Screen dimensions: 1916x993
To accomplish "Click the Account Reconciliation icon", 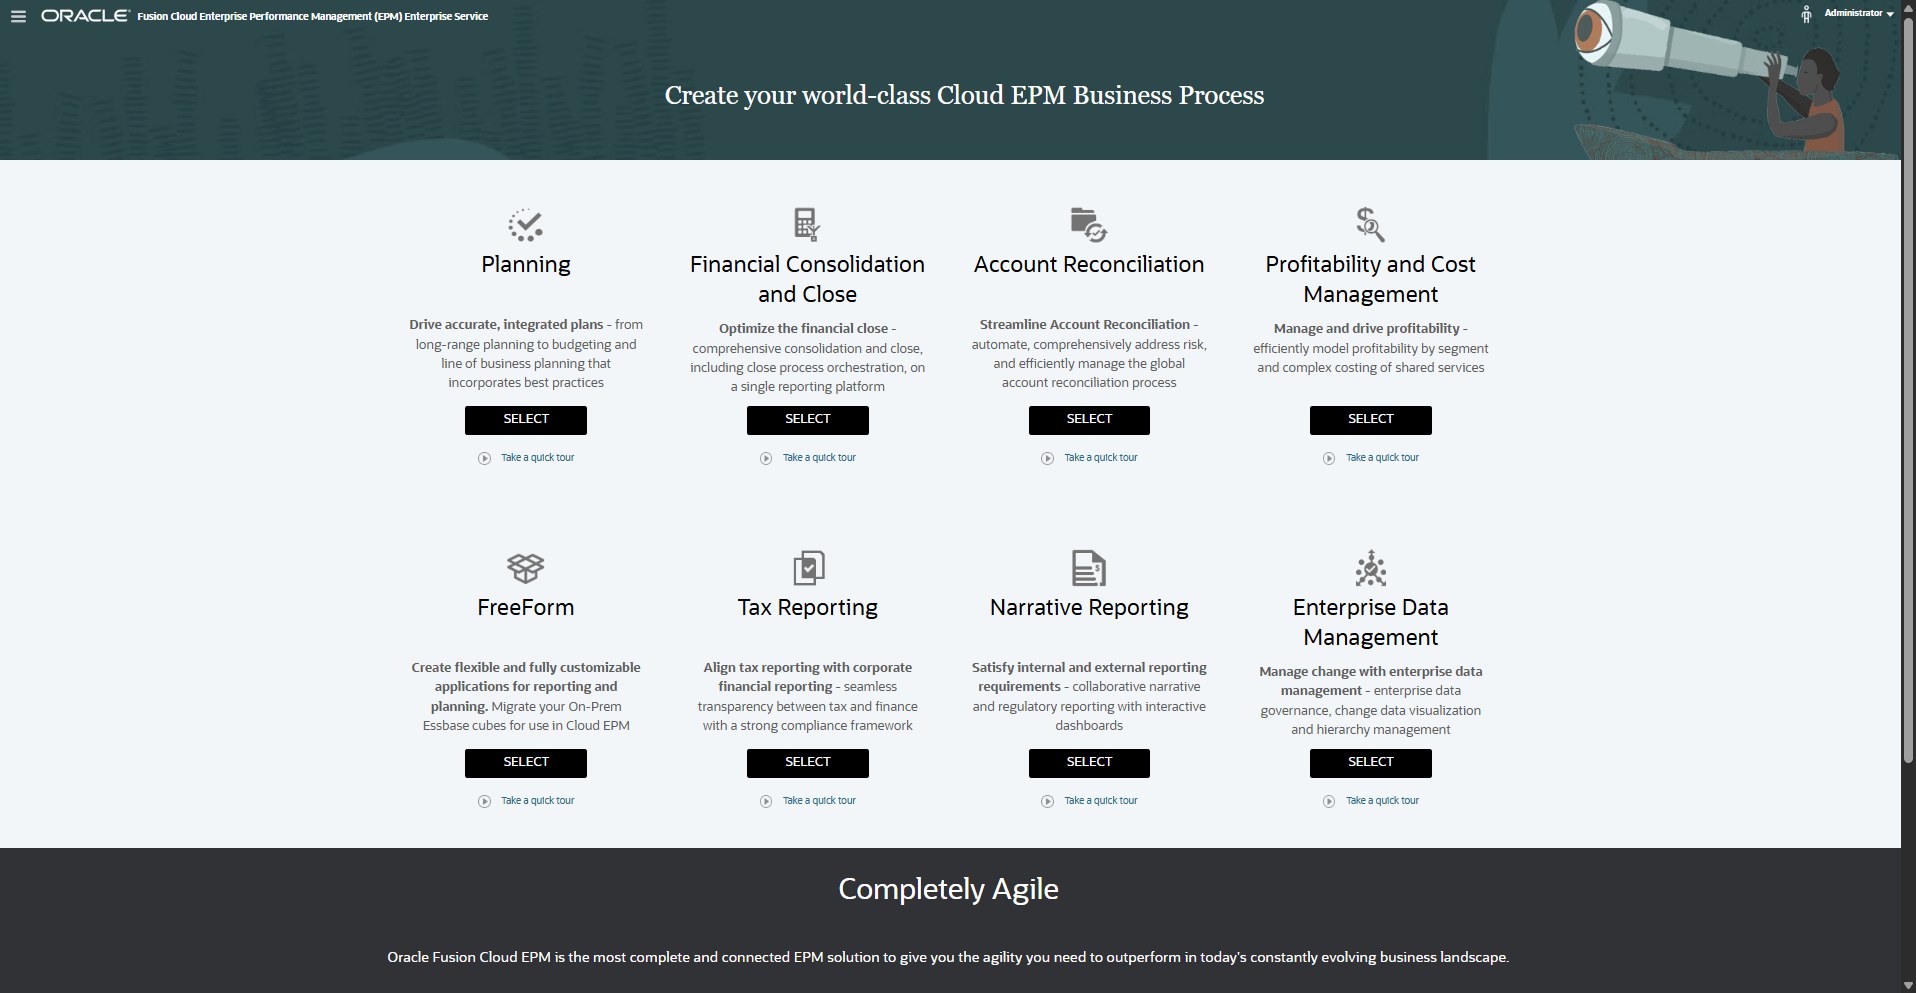I will tap(1089, 225).
